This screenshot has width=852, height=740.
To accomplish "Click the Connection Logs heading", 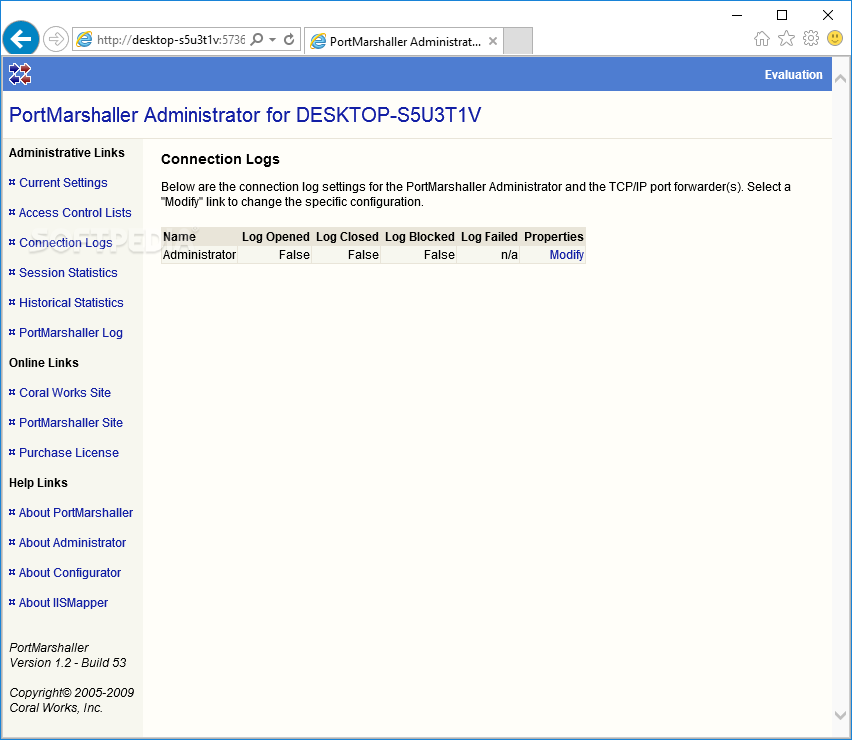I will (220, 159).
